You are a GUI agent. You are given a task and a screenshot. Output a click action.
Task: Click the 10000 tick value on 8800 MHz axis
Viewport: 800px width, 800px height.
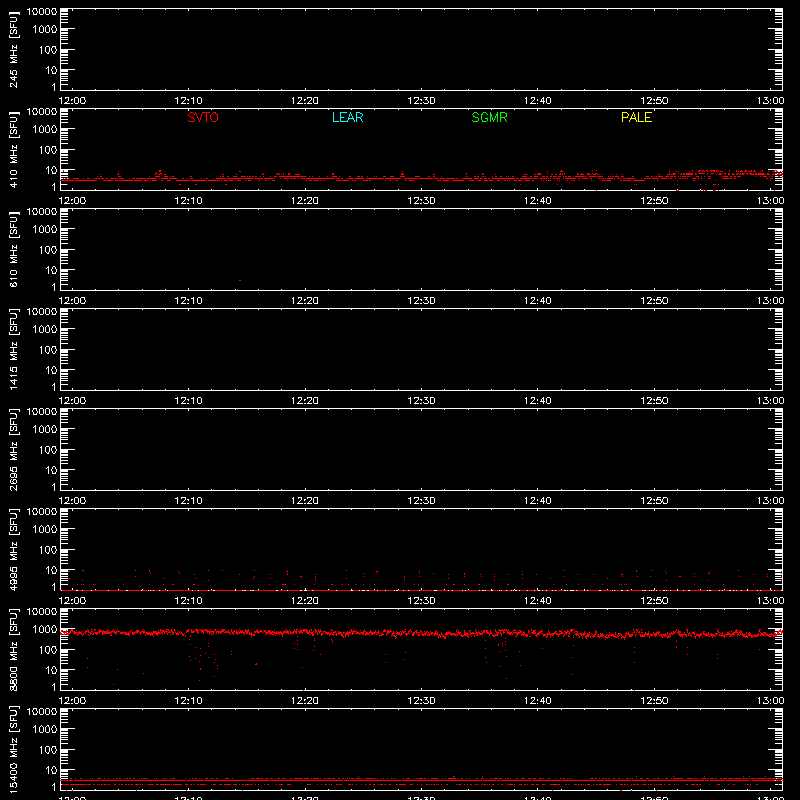click(x=42, y=612)
